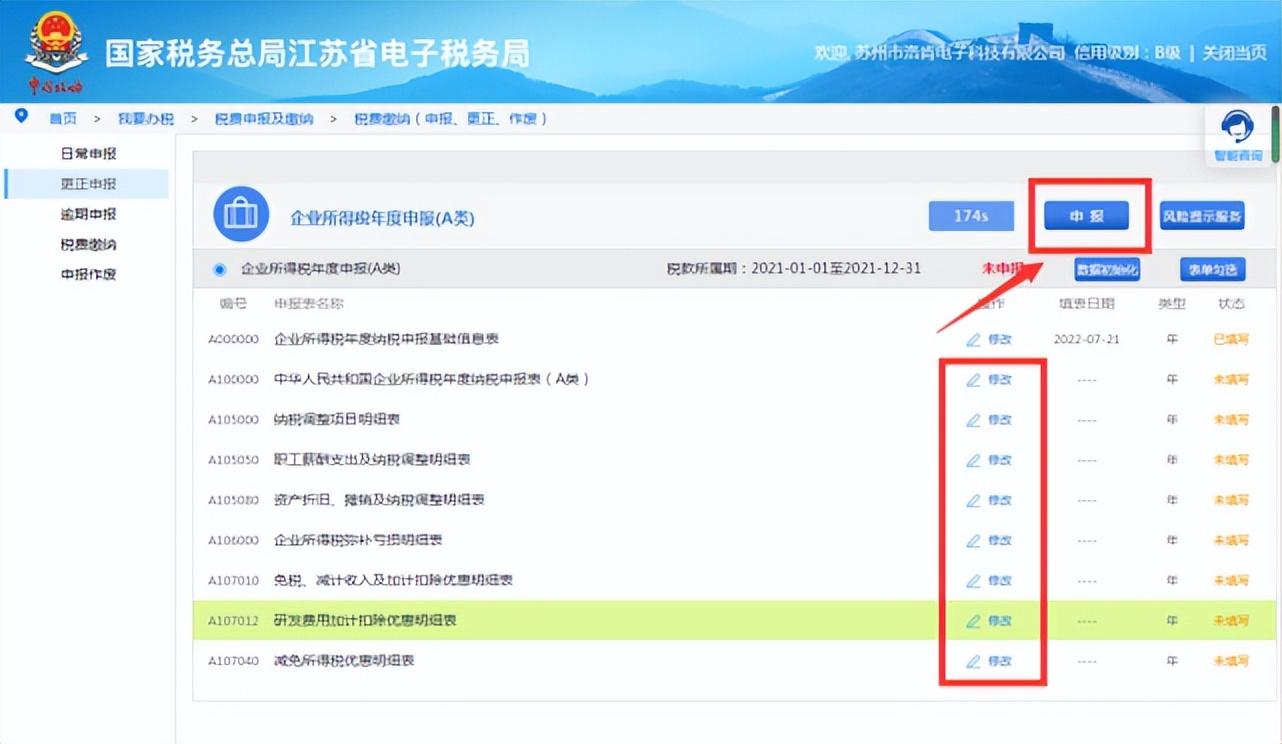Viewport: 1282px width, 744px height.
Task: Click the briefcase icon beside 企业所得税年度申报(A类)
Action: point(241,214)
